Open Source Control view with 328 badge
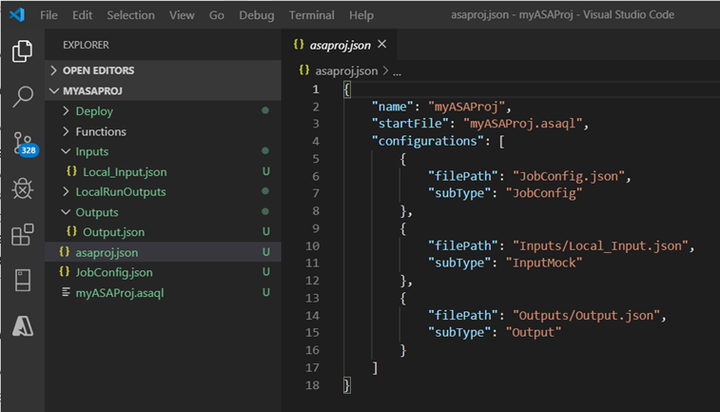 pyautogui.click(x=22, y=143)
